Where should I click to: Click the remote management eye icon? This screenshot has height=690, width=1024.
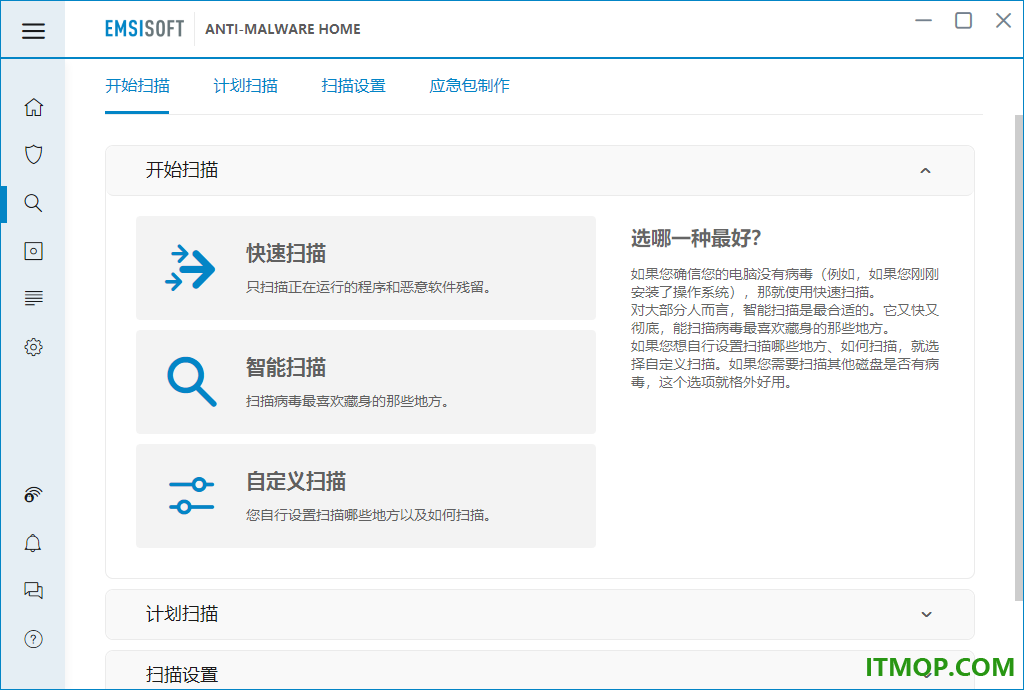tap(33, 495)
